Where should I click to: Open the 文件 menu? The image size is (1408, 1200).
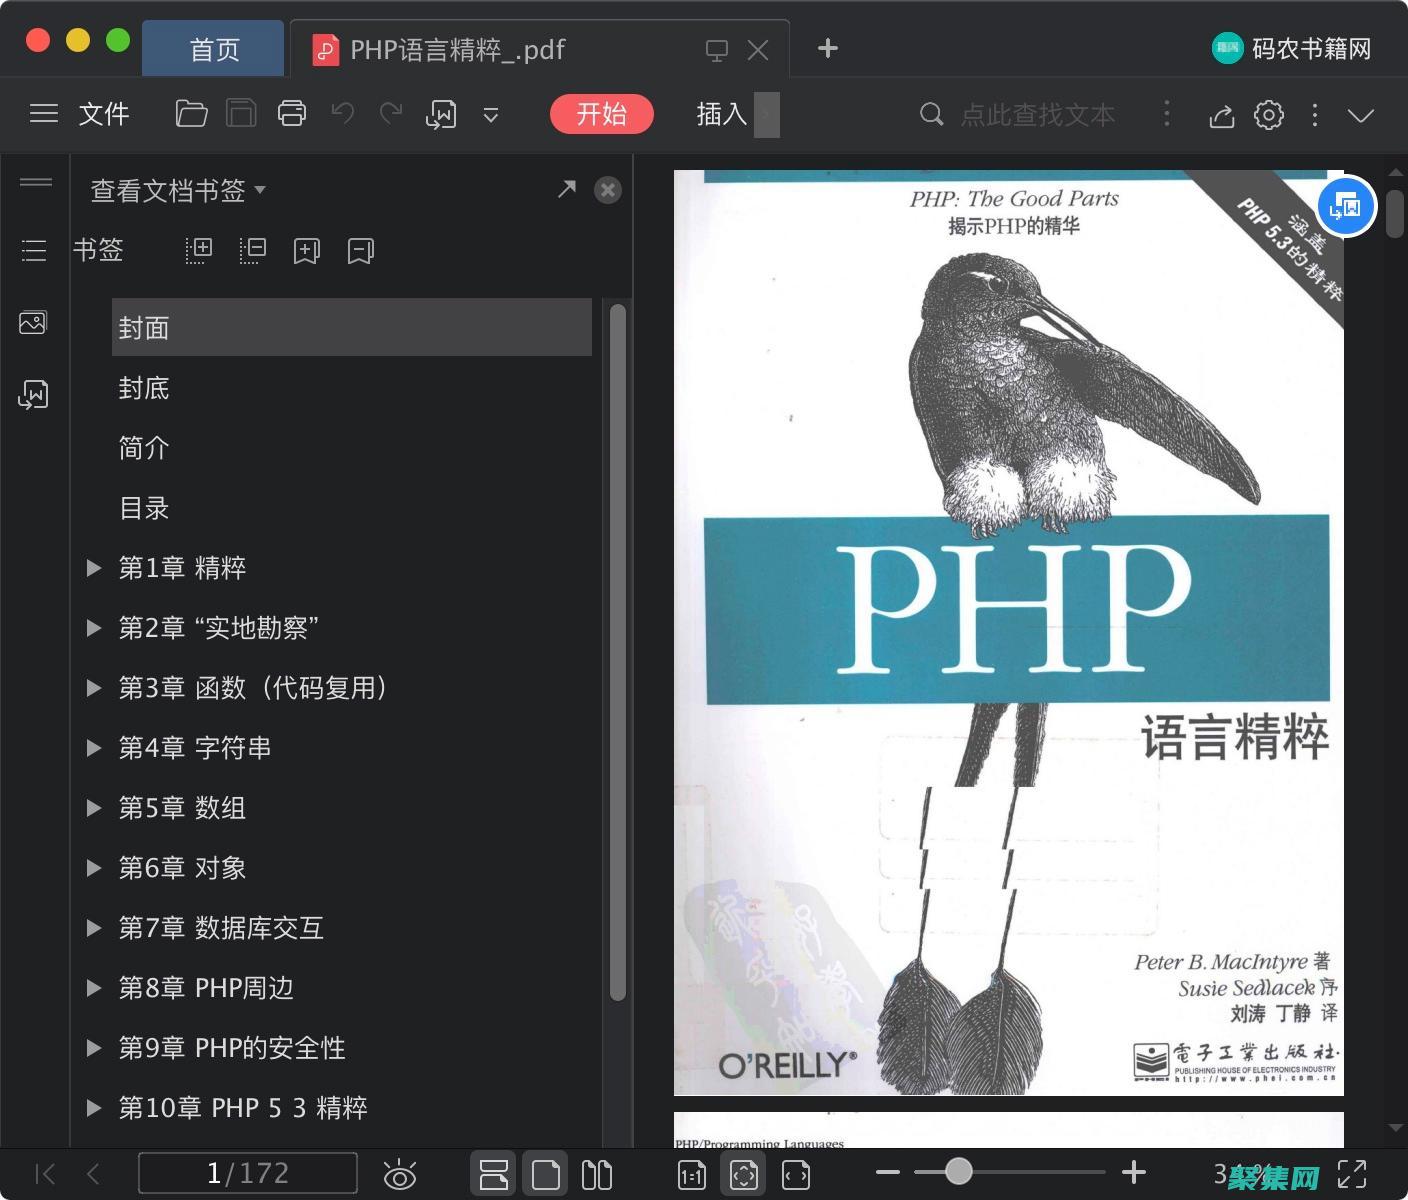104,114
